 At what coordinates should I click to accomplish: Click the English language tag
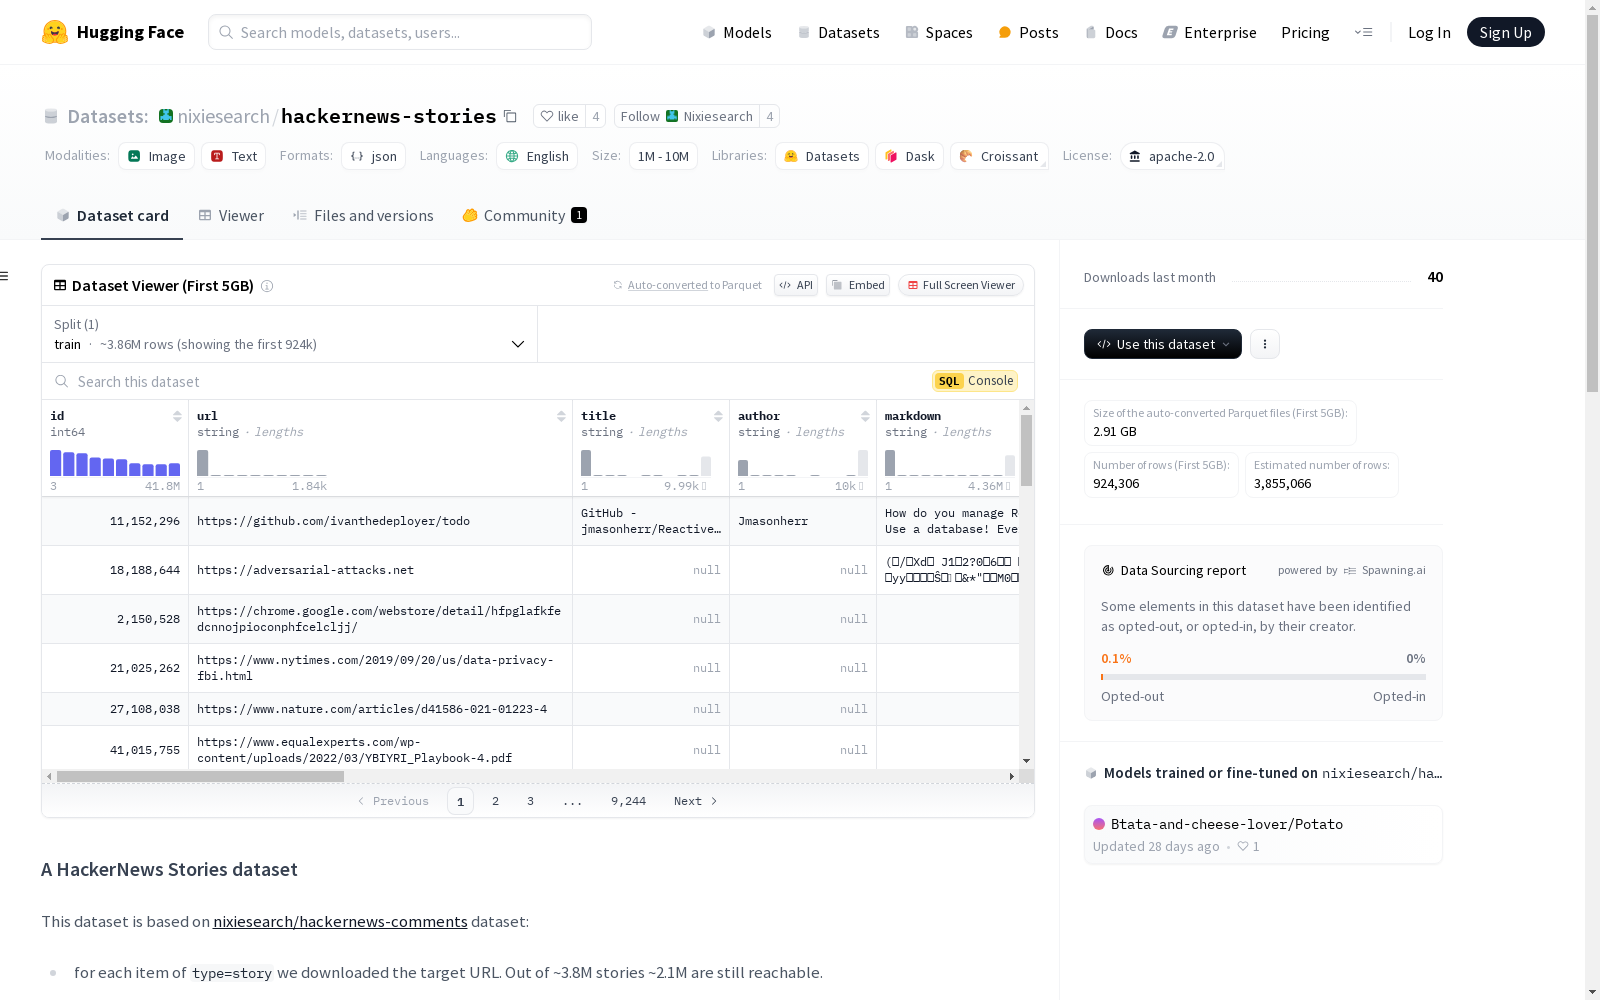[537, 156]
